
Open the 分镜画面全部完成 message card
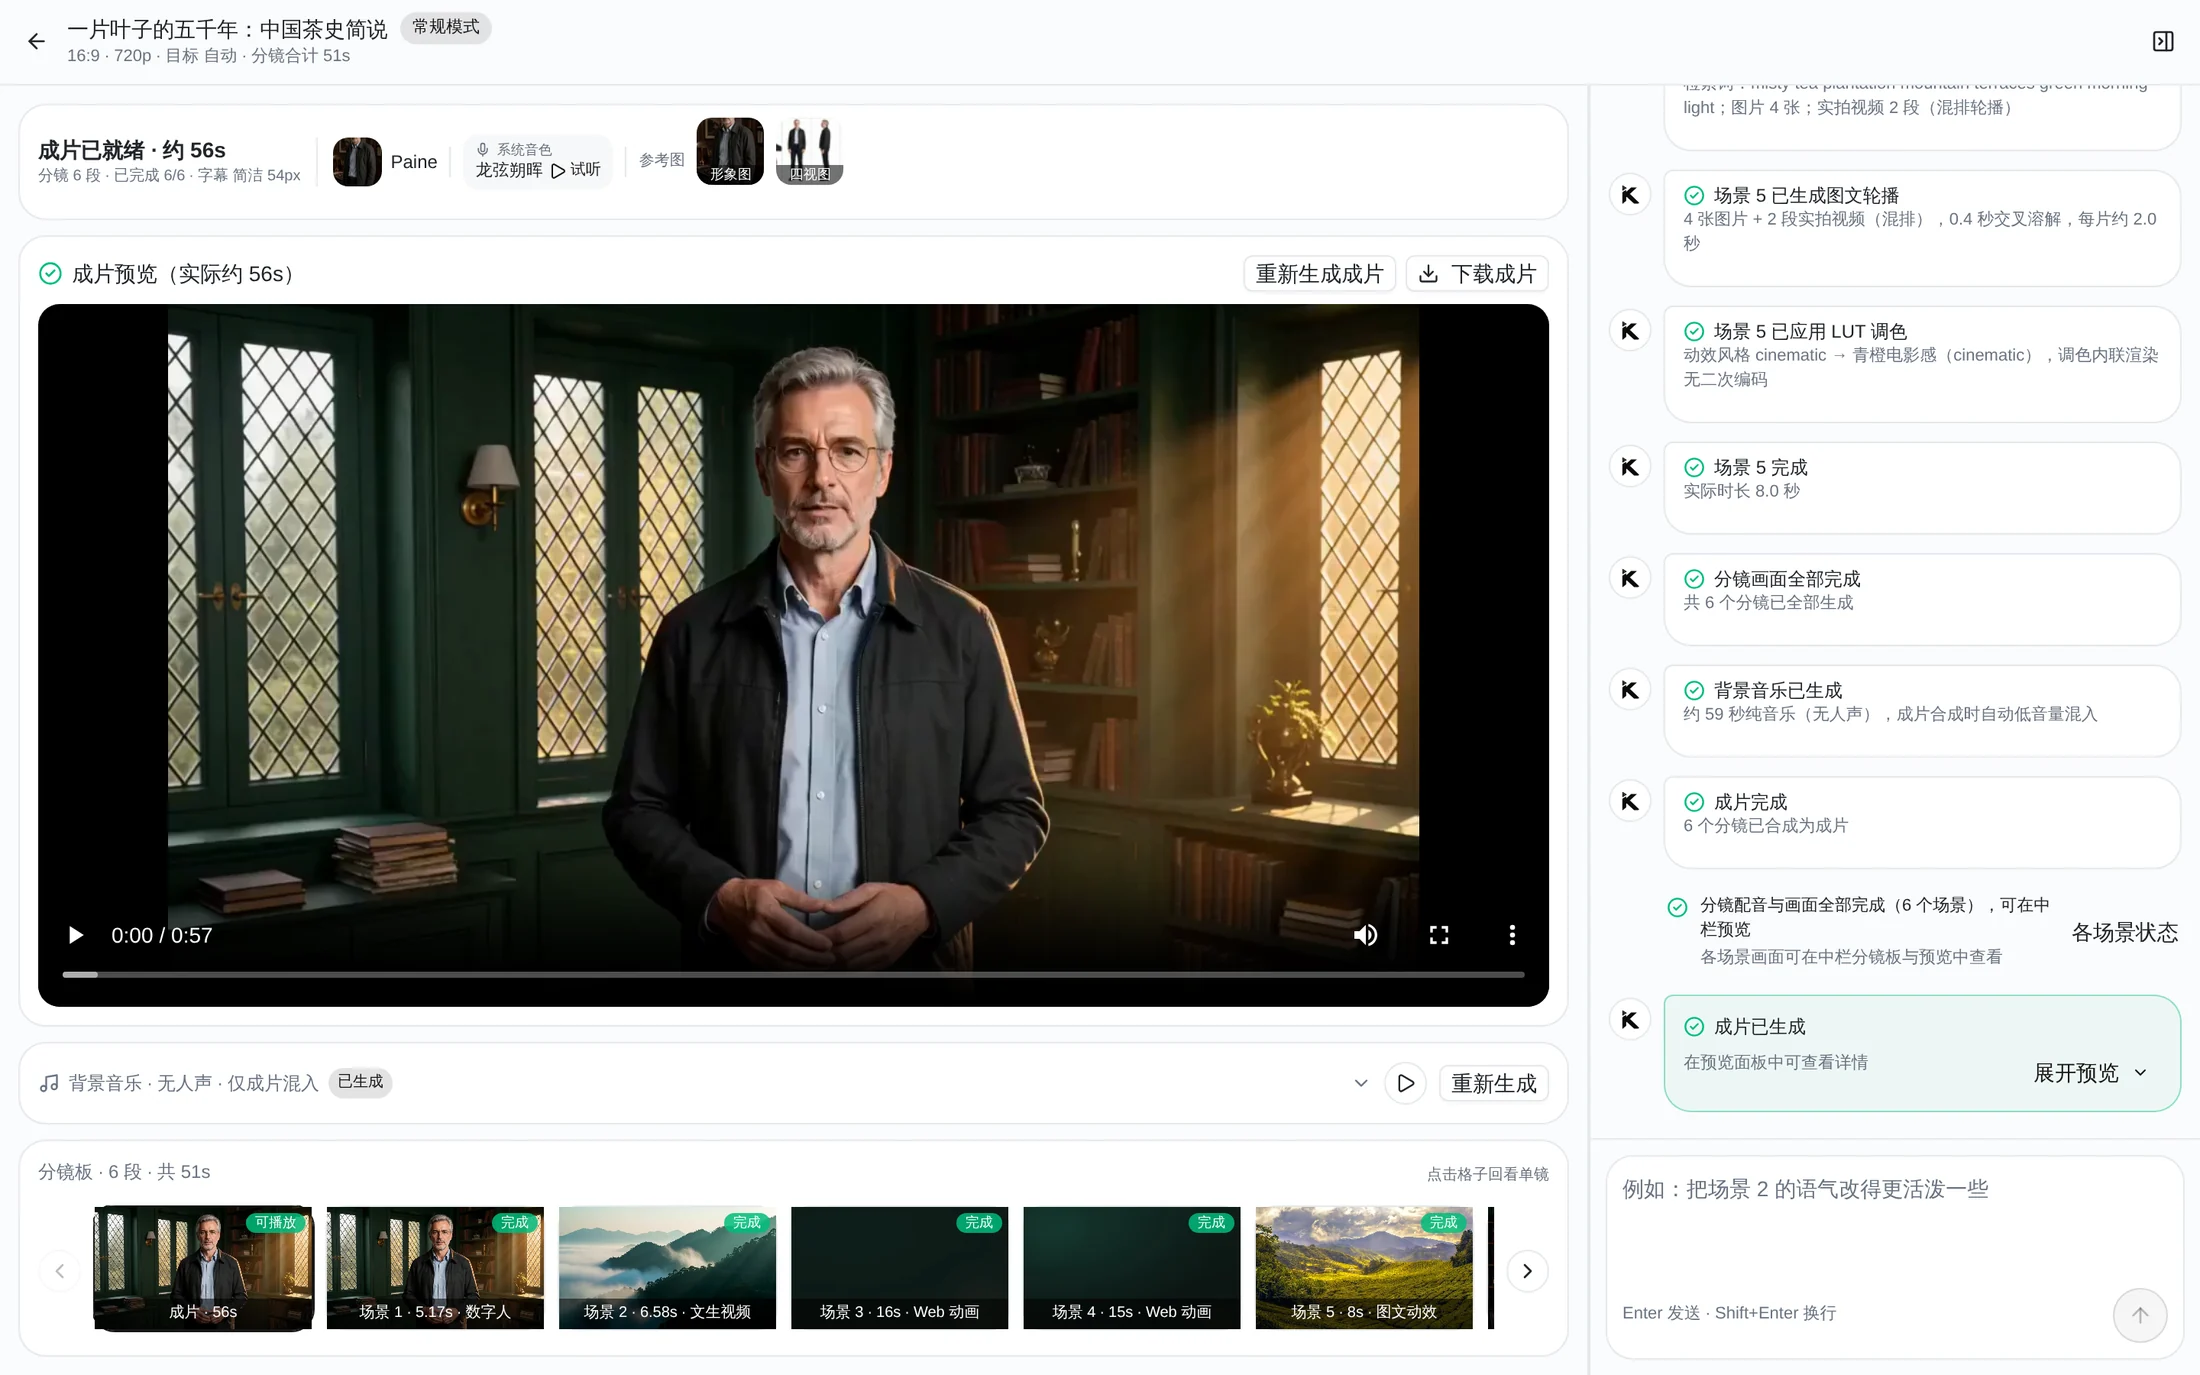[1922, 599]
